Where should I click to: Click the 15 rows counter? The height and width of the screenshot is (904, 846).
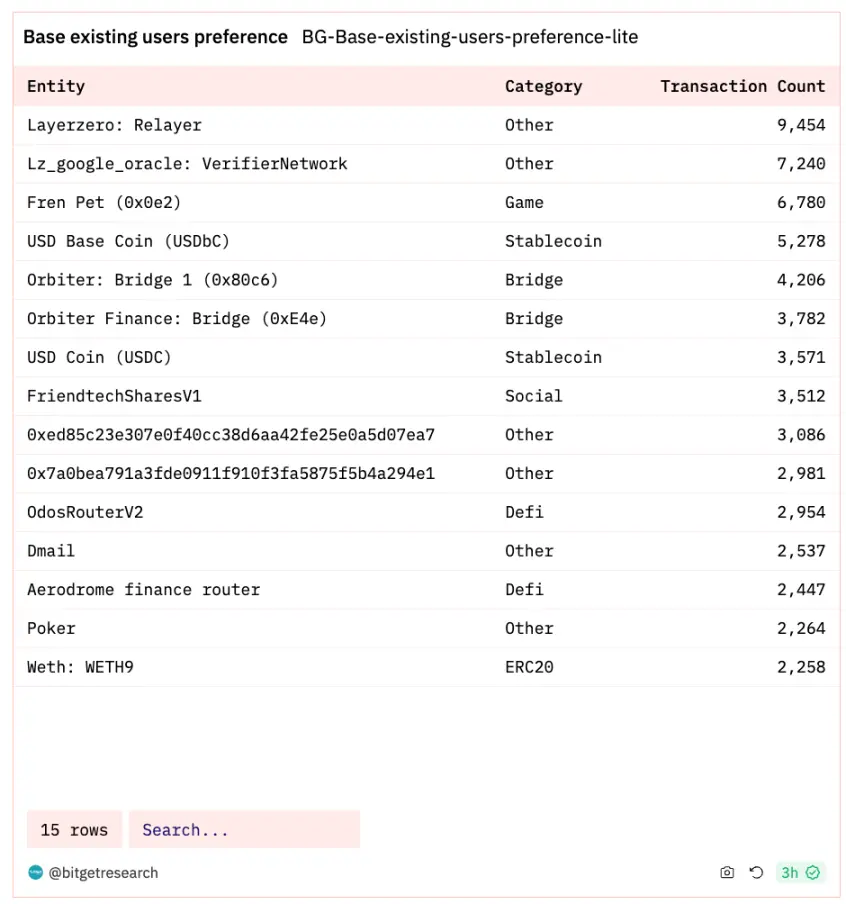pyautogui.click(x=74, y=830)
